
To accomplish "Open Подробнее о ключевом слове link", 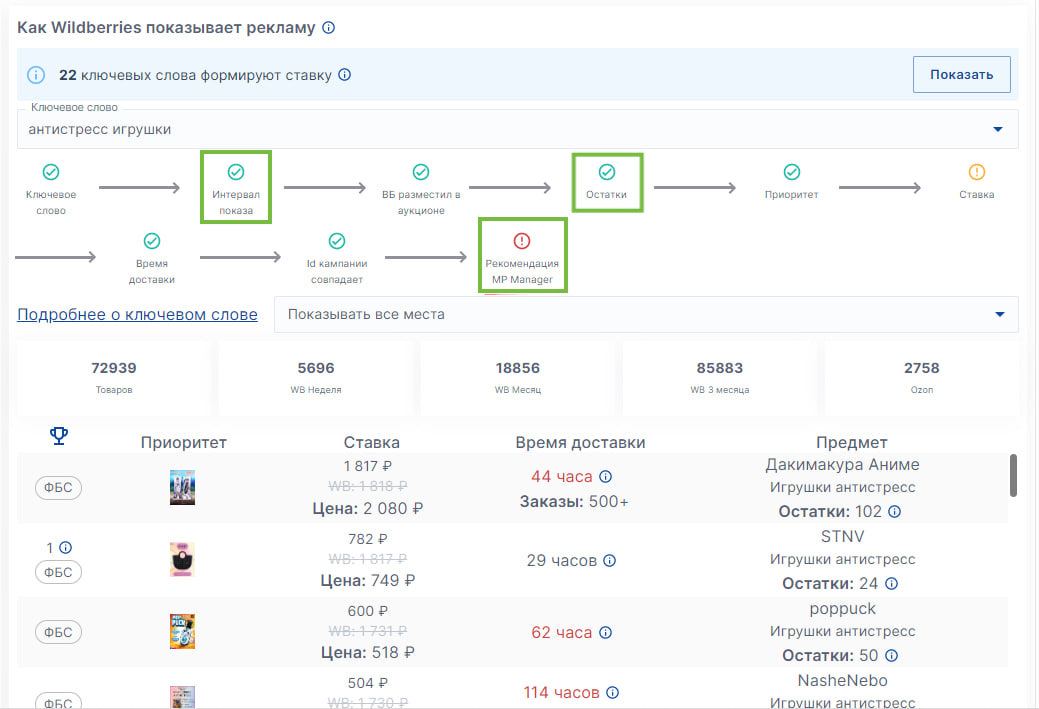I will (x=137, y=314).
